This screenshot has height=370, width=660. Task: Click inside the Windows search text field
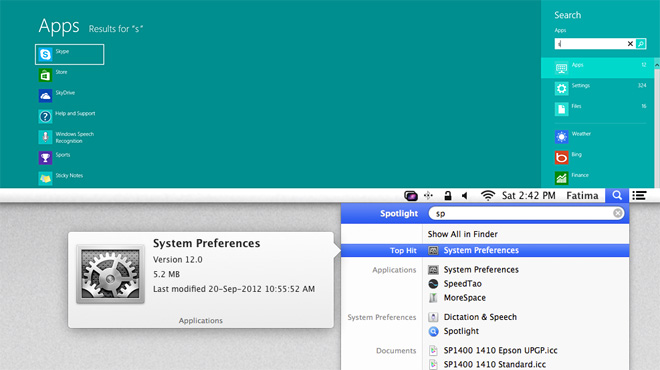[x=590, y=43]
